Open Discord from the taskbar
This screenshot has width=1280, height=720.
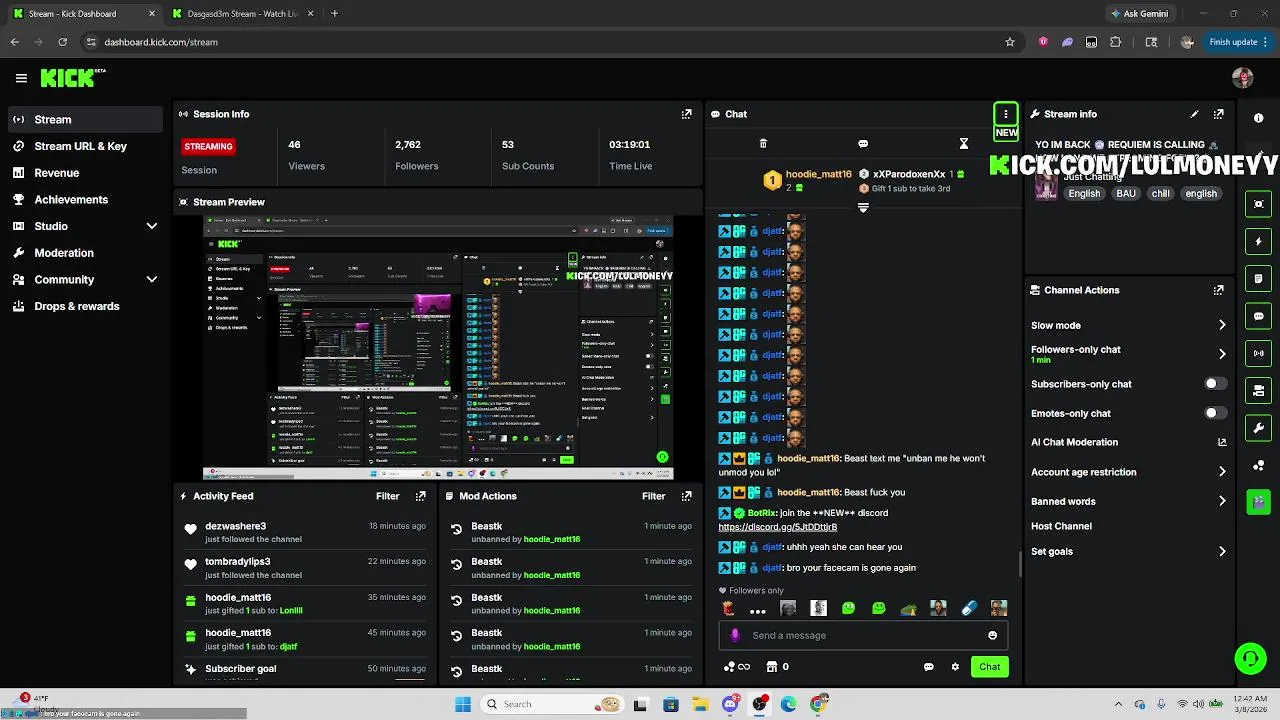coord(730,704)
